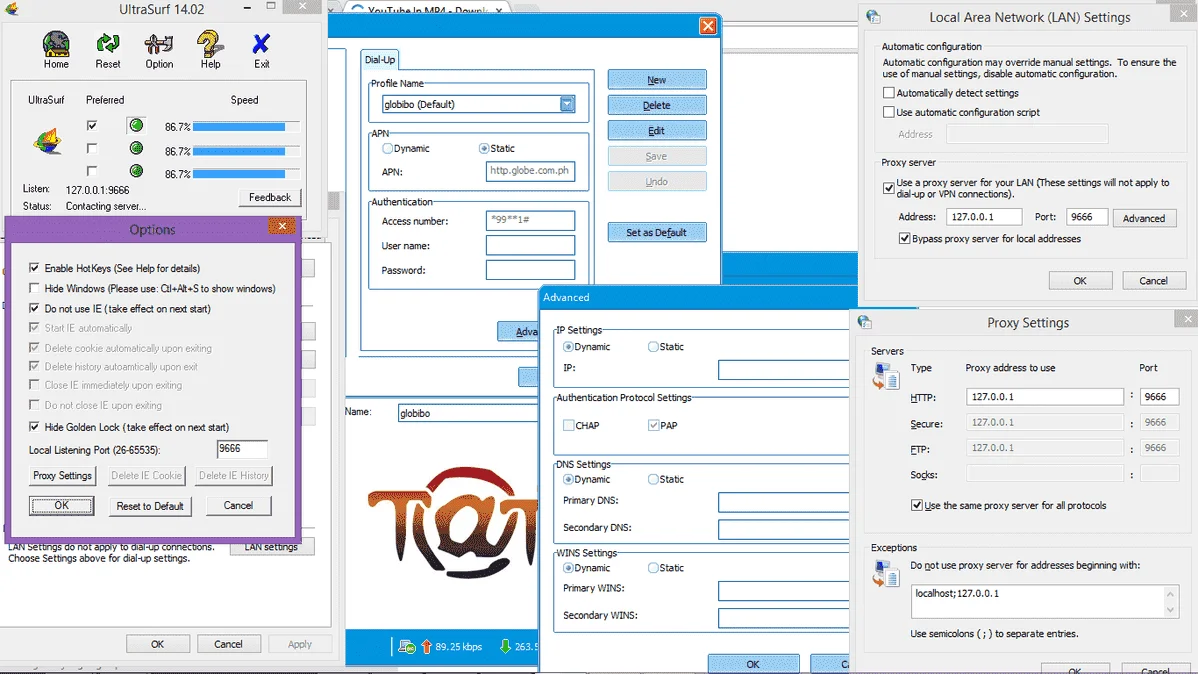Click the LAN Settings title bar icon

point(873,17)
